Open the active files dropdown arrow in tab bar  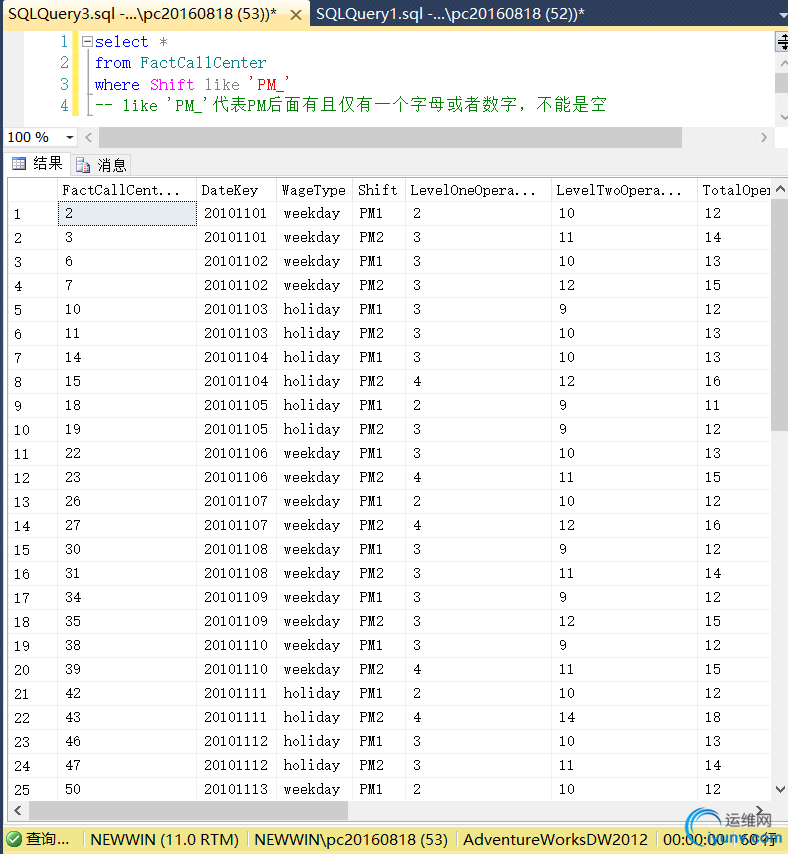pyautogui.click(x=782, y=15)
